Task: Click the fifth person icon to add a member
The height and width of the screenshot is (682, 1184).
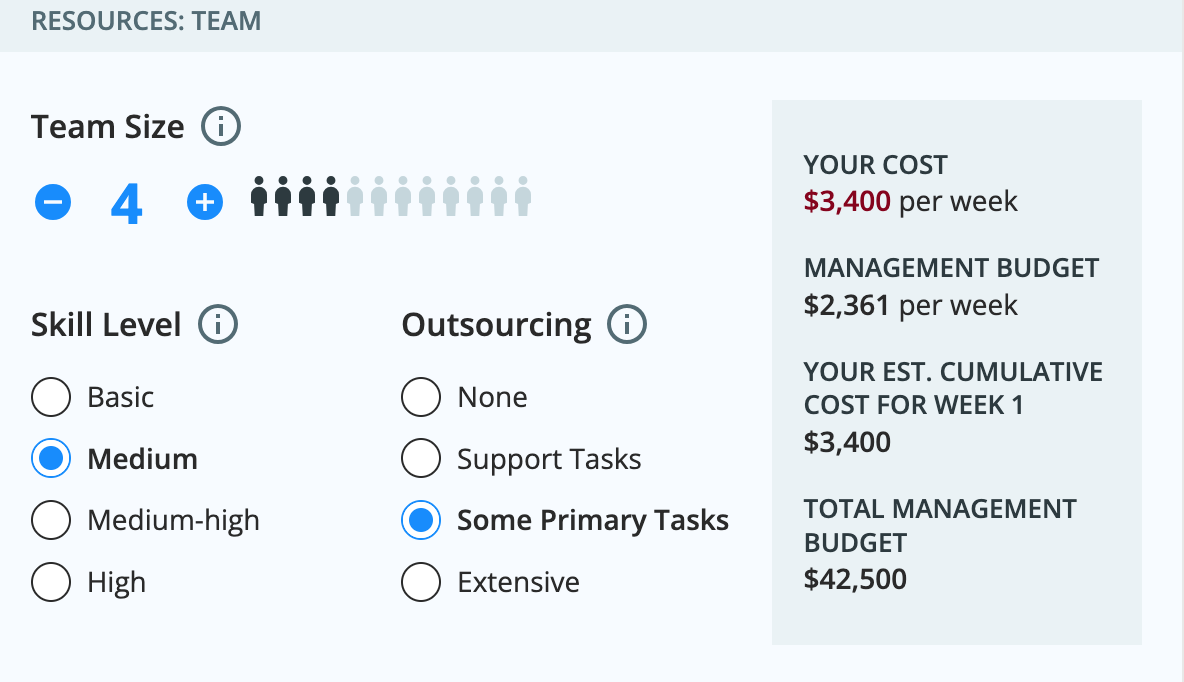Action: tap(356, 198)
